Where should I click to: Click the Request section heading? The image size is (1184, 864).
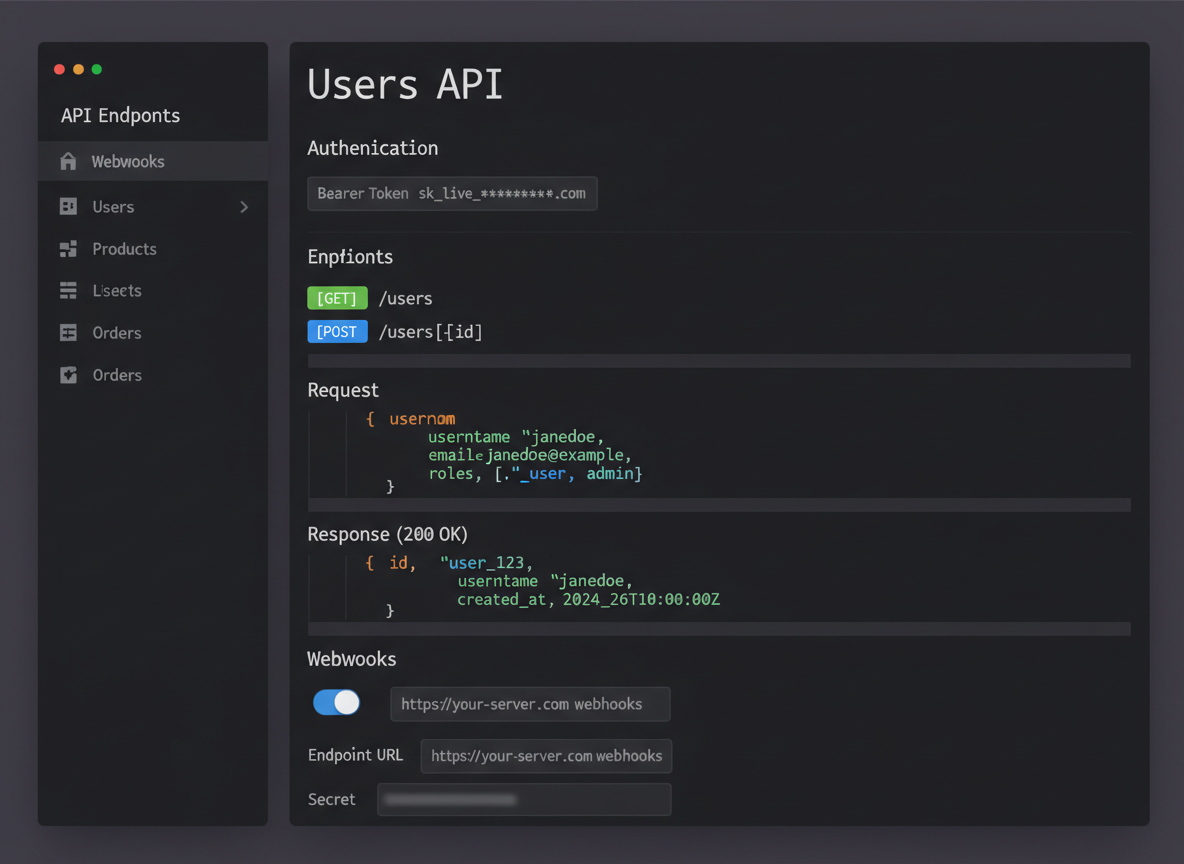[343, 390]
